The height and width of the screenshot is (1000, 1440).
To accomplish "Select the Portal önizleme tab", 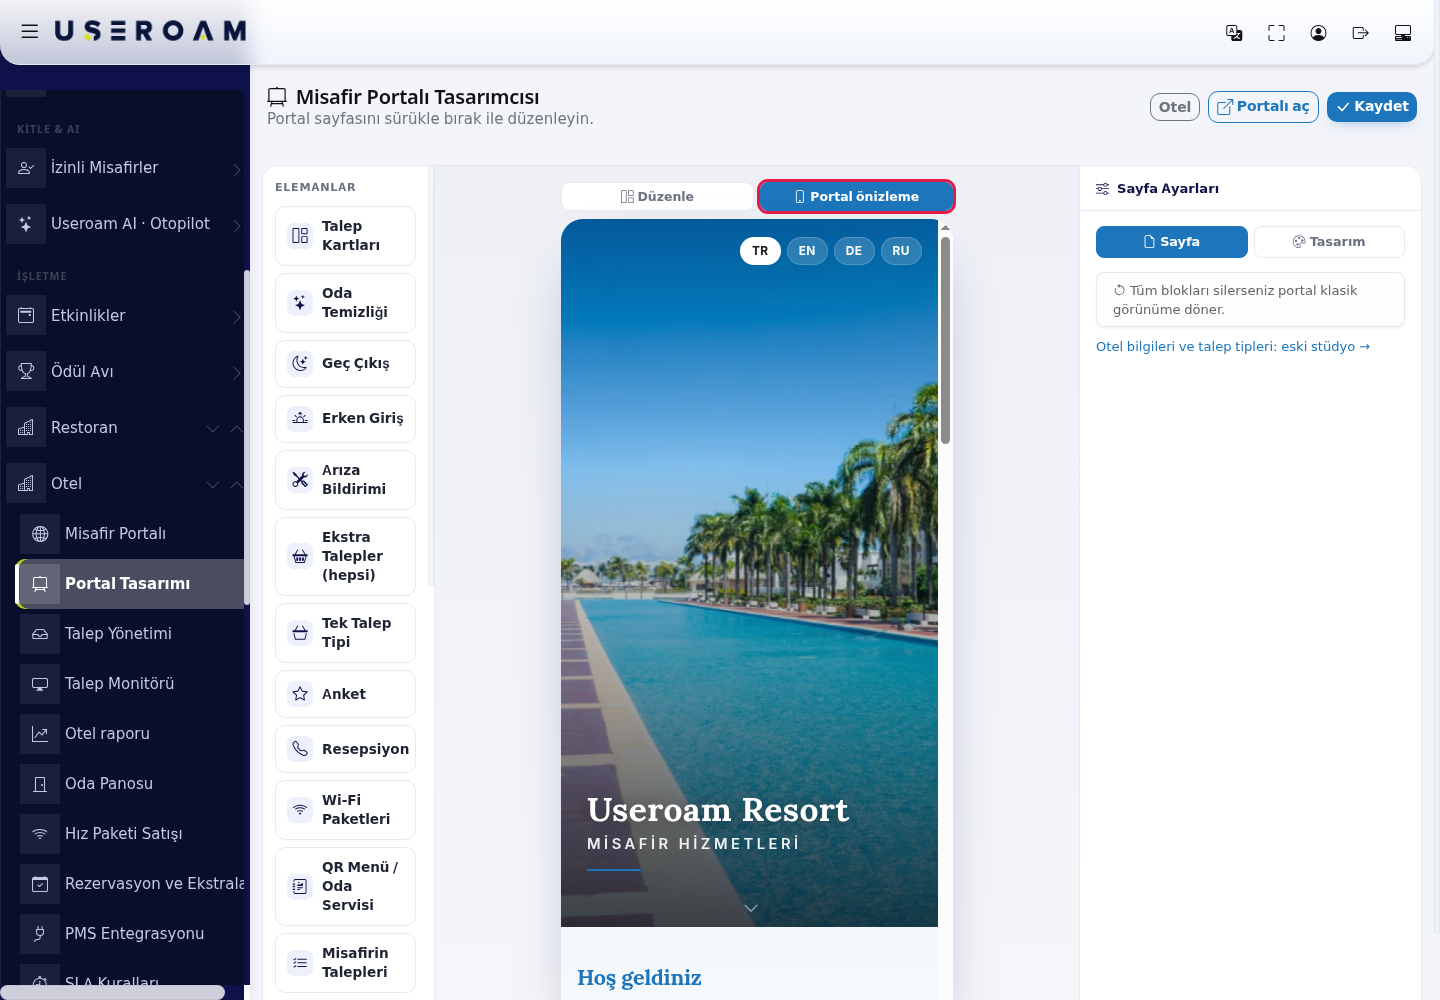I will [x=856, y=196].
